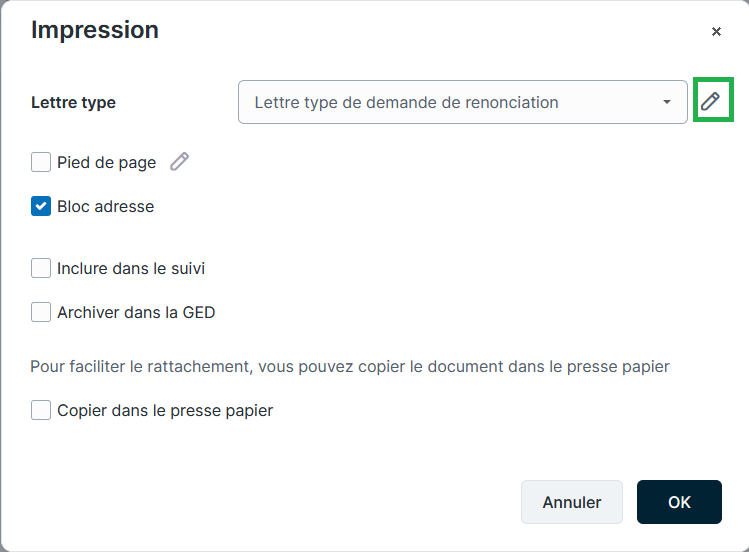This screenshot has height=552, width=749.
Task: Click the 'Archiver dans la GED' label text
Action: pyautogui.click(x=136, y=312)
